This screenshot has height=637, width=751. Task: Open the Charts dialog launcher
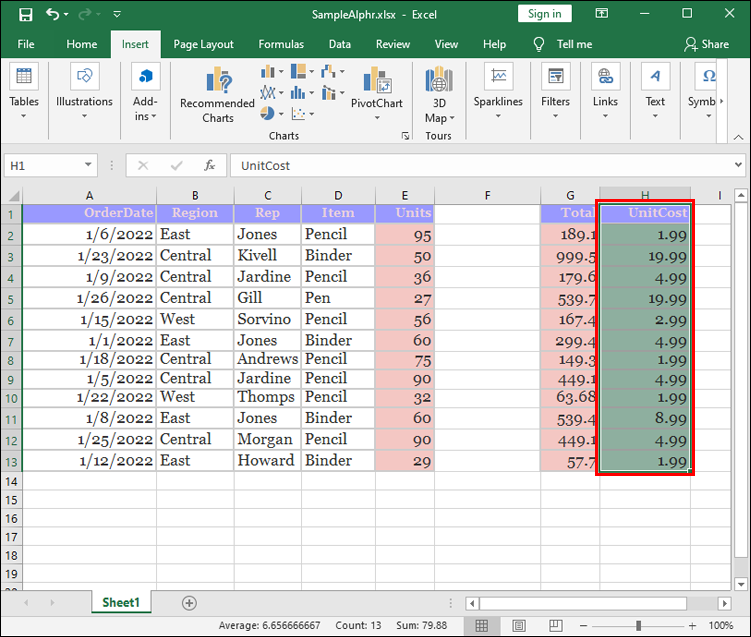coord(405,135)
